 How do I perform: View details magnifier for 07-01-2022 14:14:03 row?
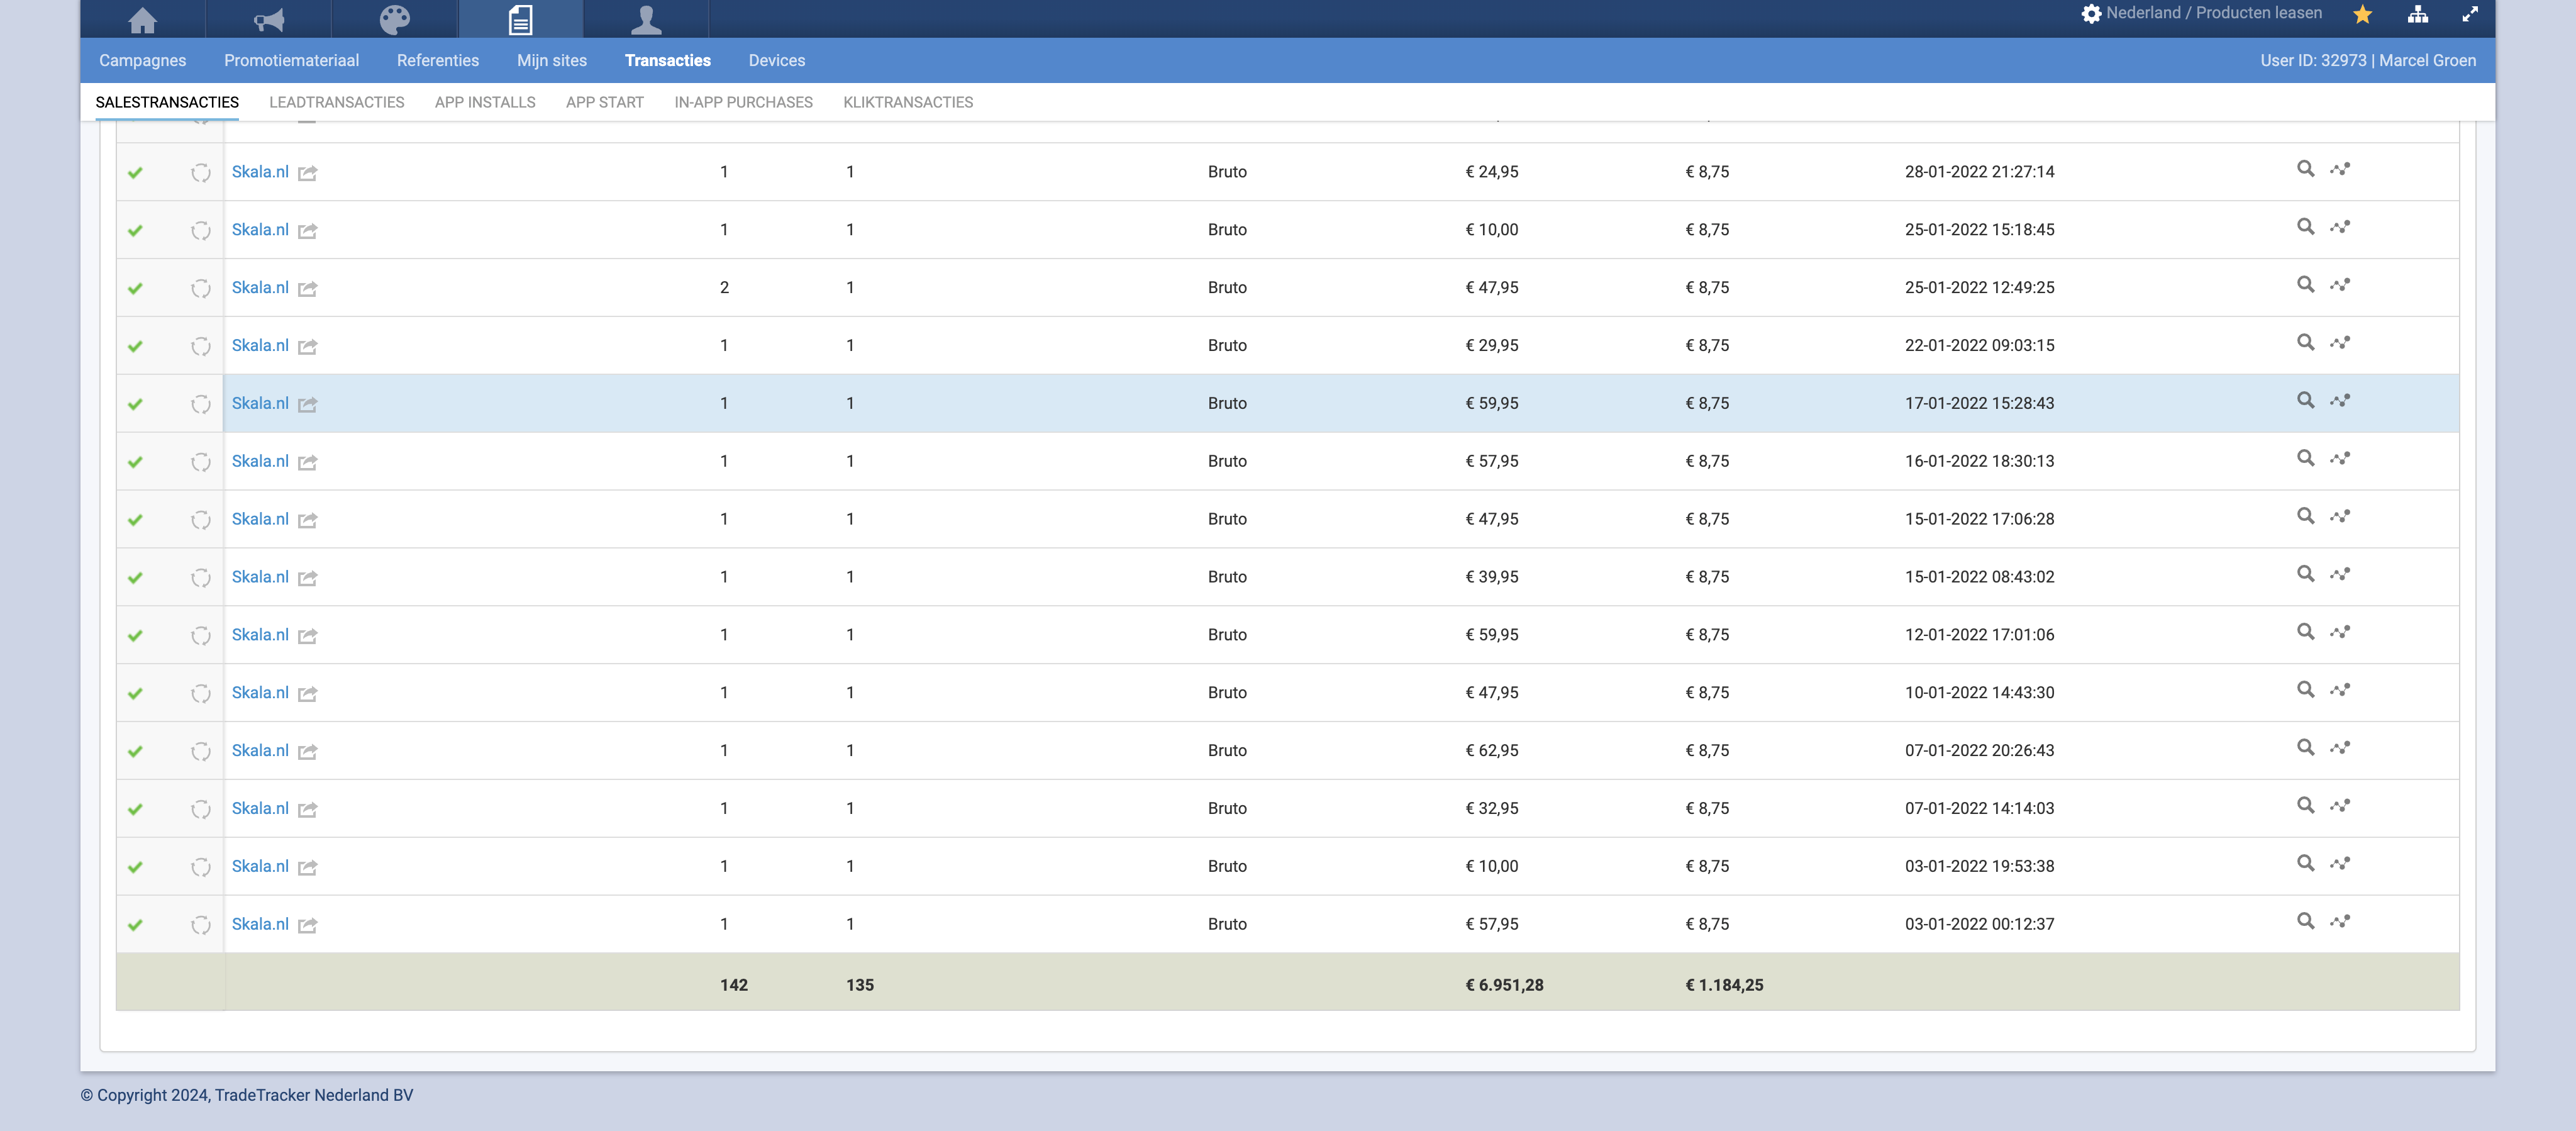click(2305, 806)
